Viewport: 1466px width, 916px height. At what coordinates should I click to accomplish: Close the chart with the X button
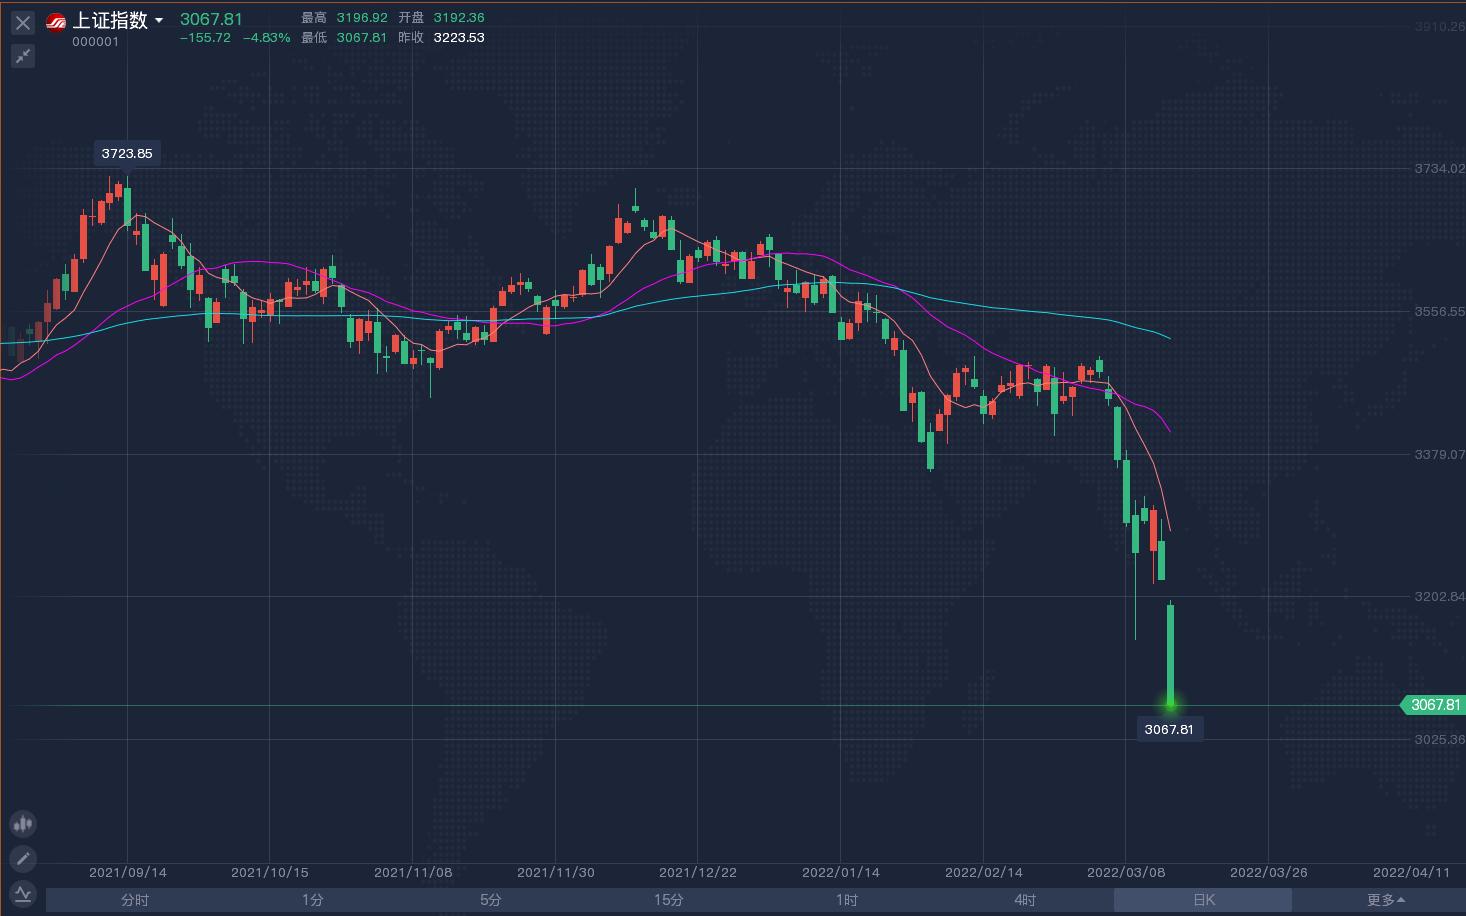tap(23, 22)
